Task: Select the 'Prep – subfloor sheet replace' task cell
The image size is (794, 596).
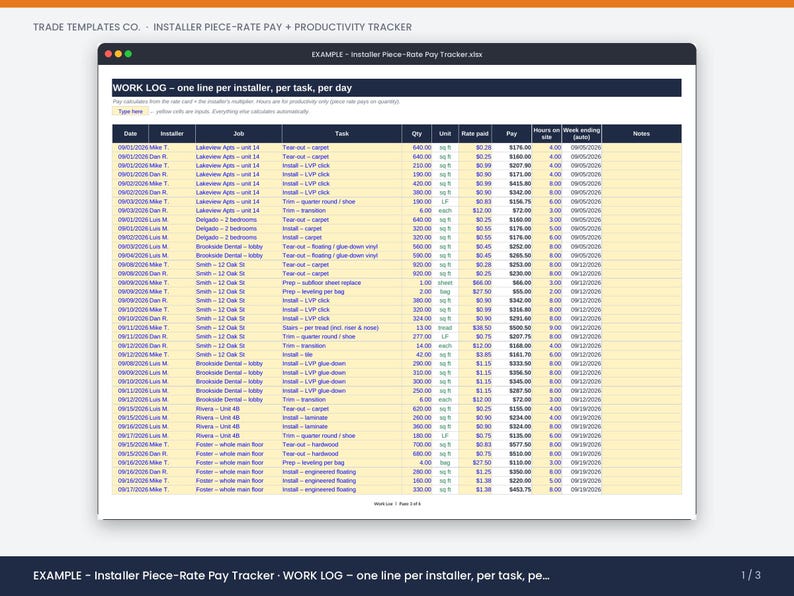Action: point(342,283)
